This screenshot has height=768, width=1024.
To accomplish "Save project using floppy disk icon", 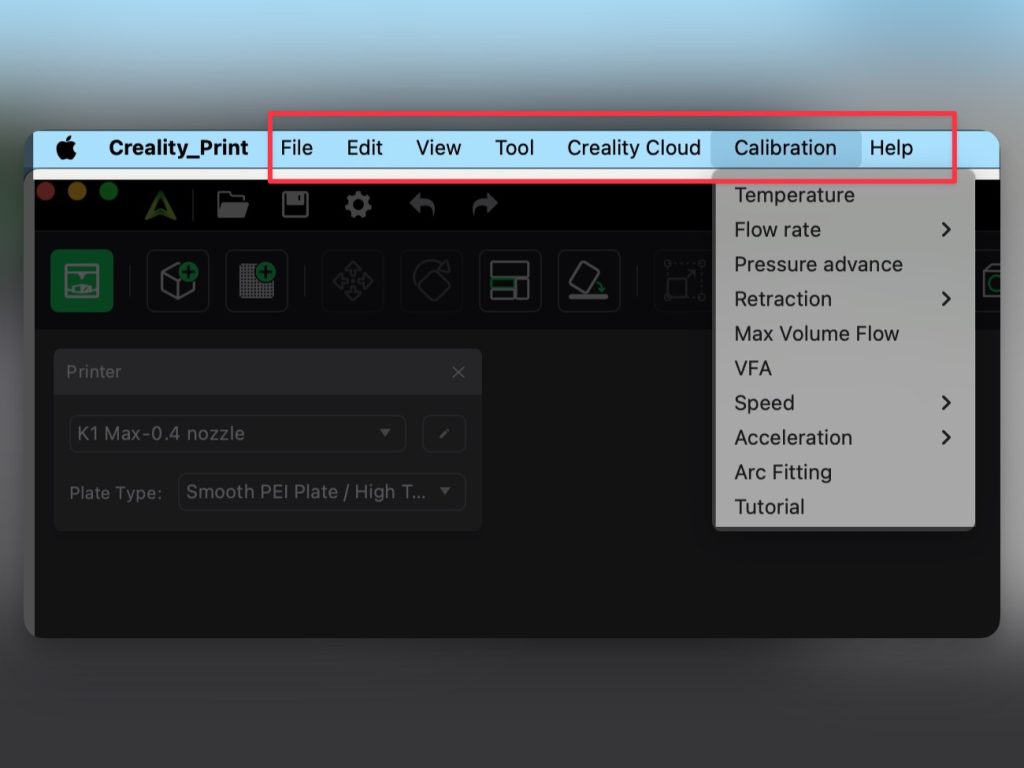I will pyautogui.click(x=295, y=205).
